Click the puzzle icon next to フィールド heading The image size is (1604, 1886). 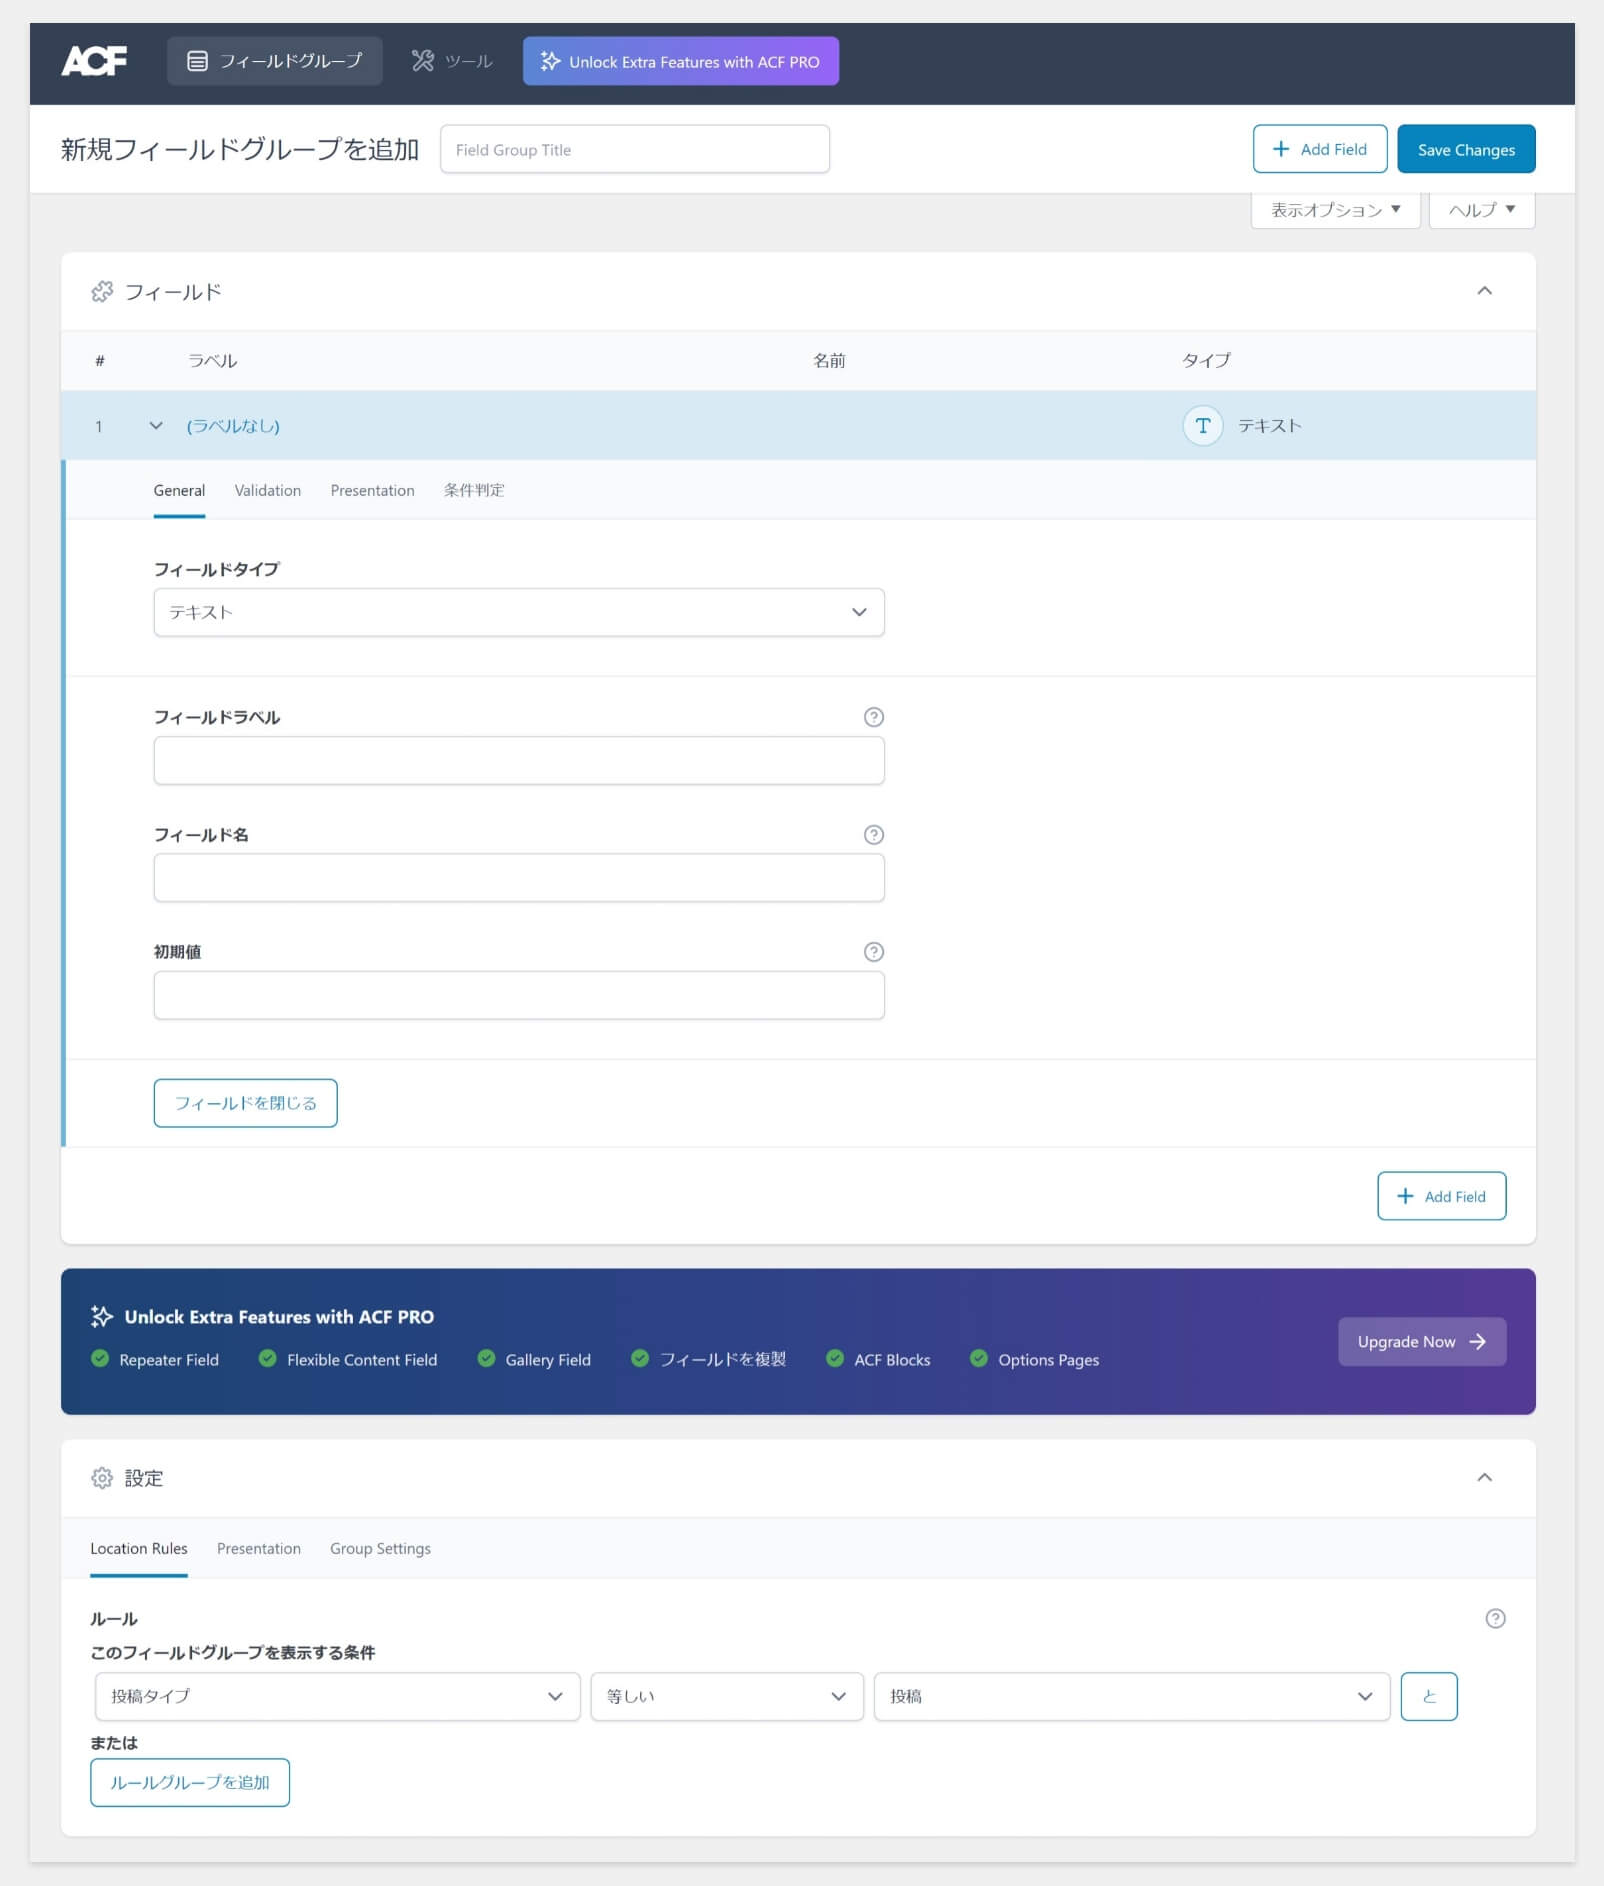[x=102, y=291]
